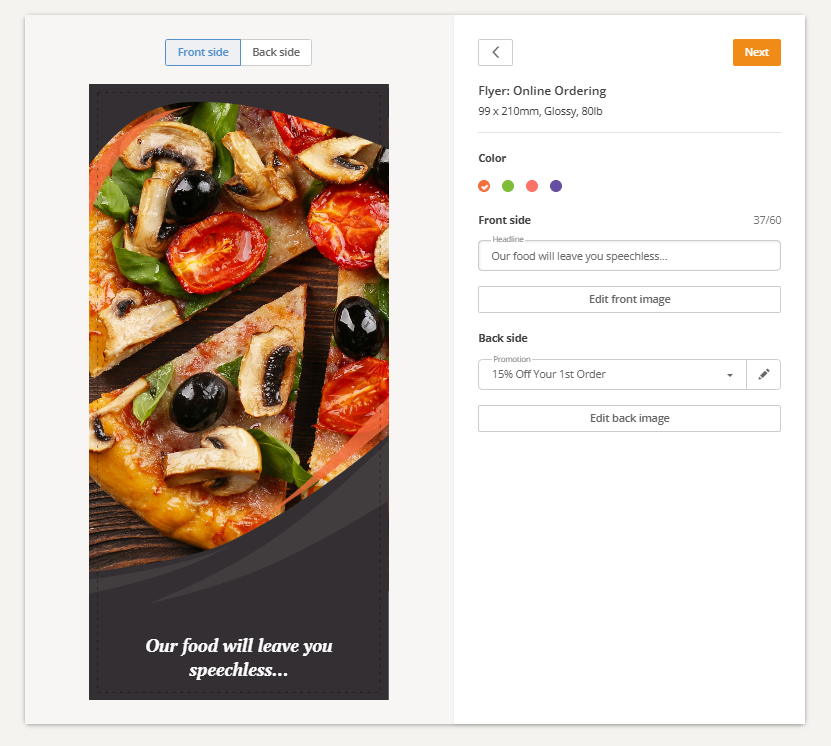Click the 37/60 character counter
This screenshot has height=746, width=831.
767,220
